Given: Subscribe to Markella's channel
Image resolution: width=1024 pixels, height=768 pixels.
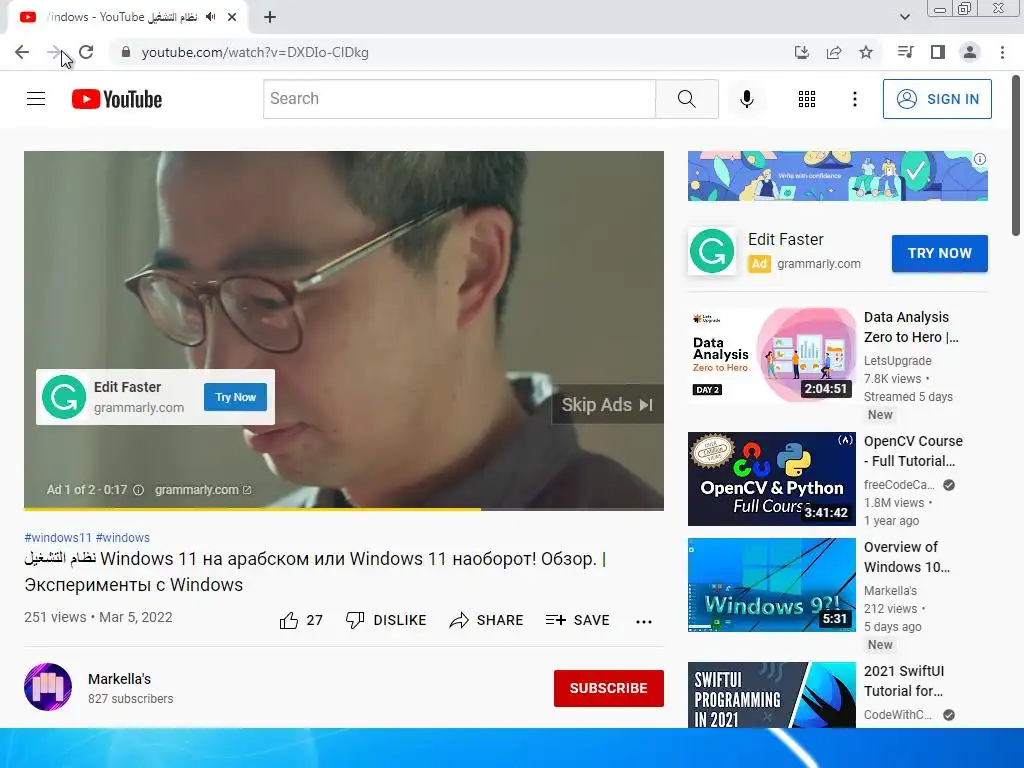Looking at the screenshot, I should [609, 688].
